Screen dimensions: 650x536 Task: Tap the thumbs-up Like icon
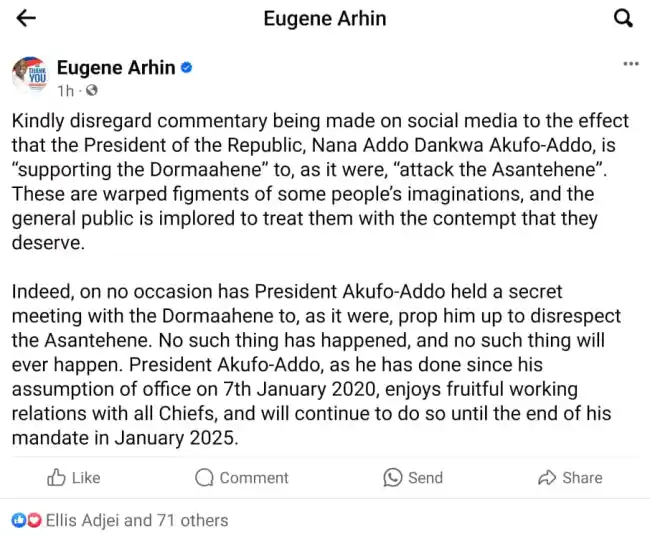[x=57, y=477]
